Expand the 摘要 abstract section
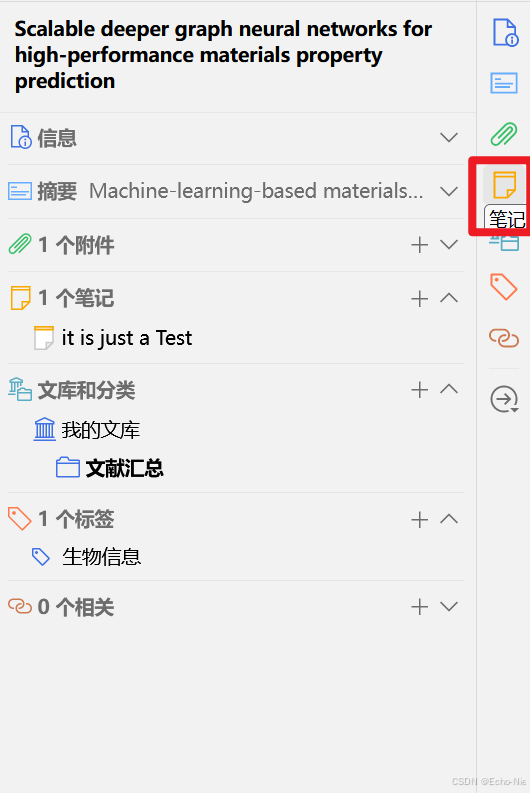 pyautogui.click(x=449, y=191)
